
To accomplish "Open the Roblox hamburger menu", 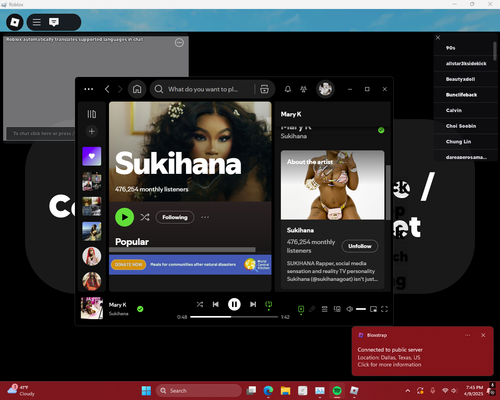I will coord(37,22).
